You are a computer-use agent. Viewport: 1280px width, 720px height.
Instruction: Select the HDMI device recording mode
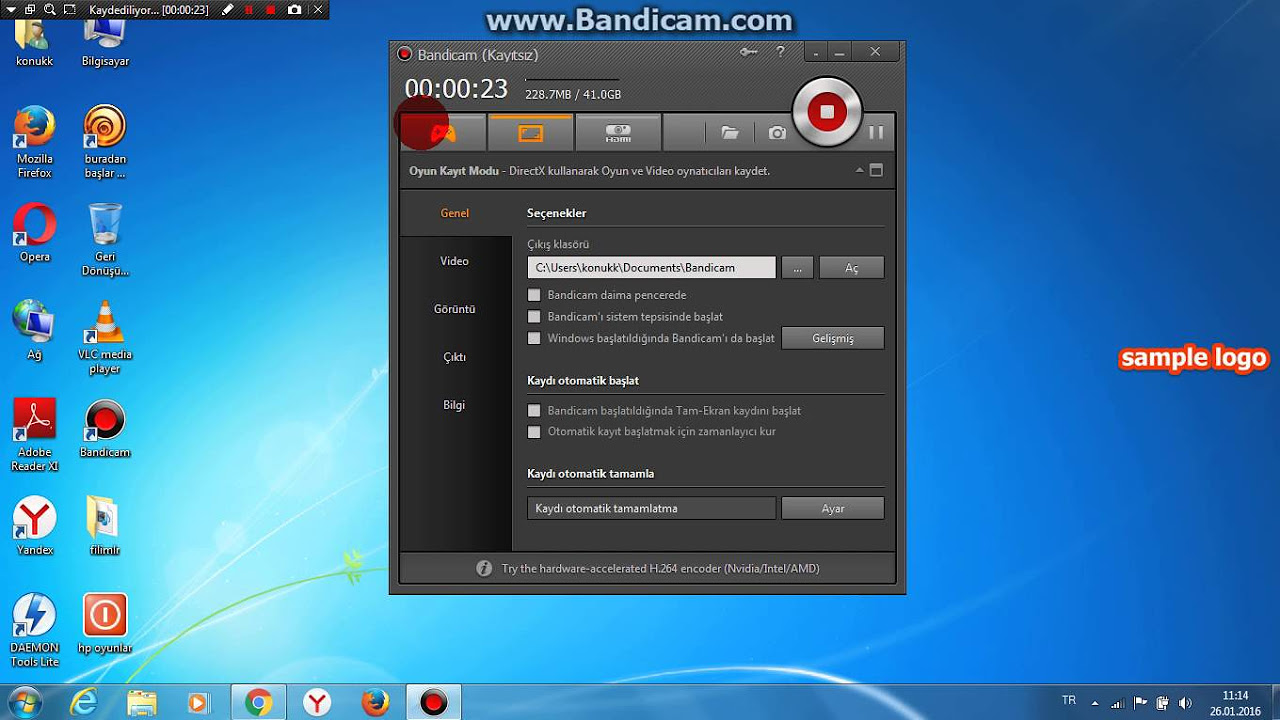click(618, 132)
